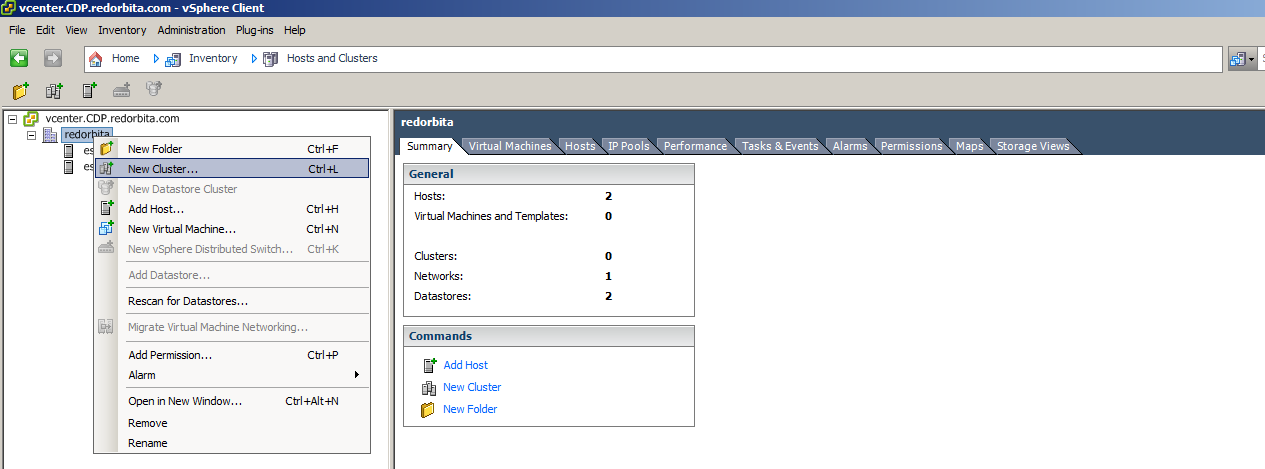The height and width of the screenshot is (469, 1265).
Task: Open the Plug-ins menu
Action: pyautogui.click(x=255, y=30)
